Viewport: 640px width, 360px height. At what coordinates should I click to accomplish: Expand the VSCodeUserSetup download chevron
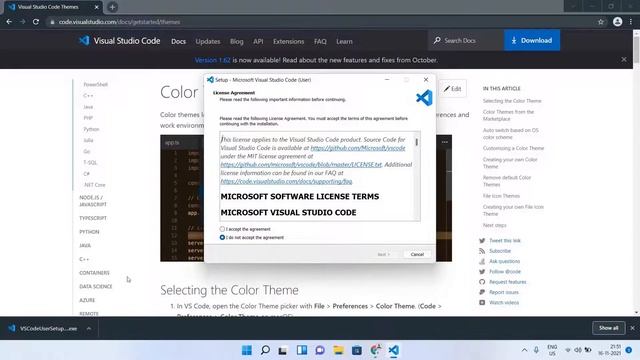[x=89, y=328]
